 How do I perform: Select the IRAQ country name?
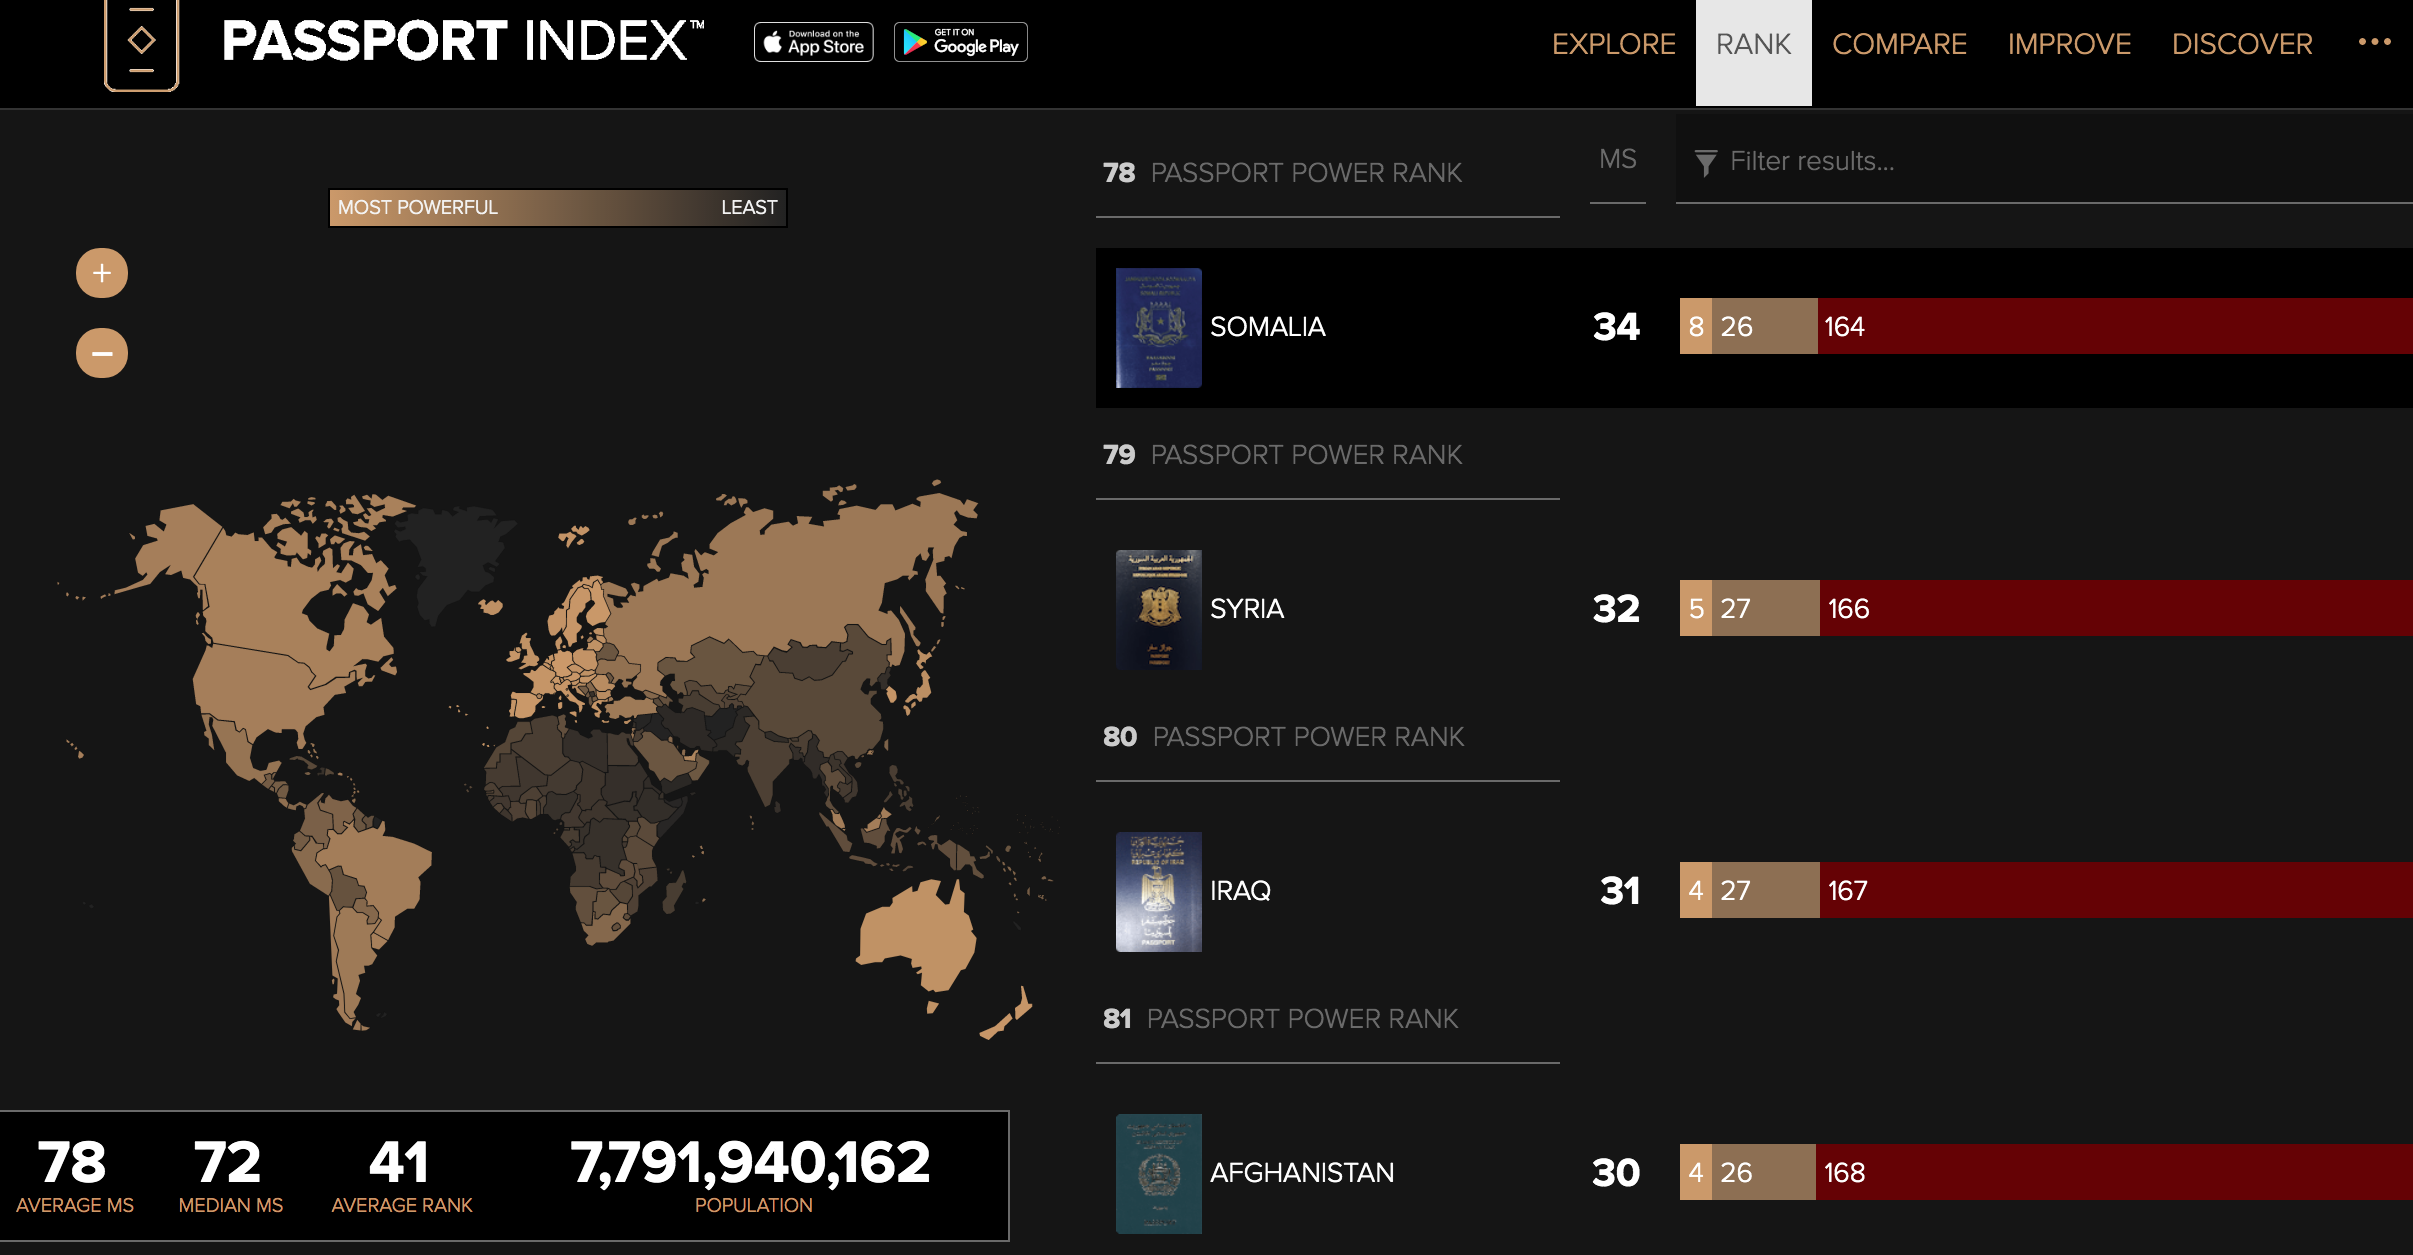click(1240, 891)
